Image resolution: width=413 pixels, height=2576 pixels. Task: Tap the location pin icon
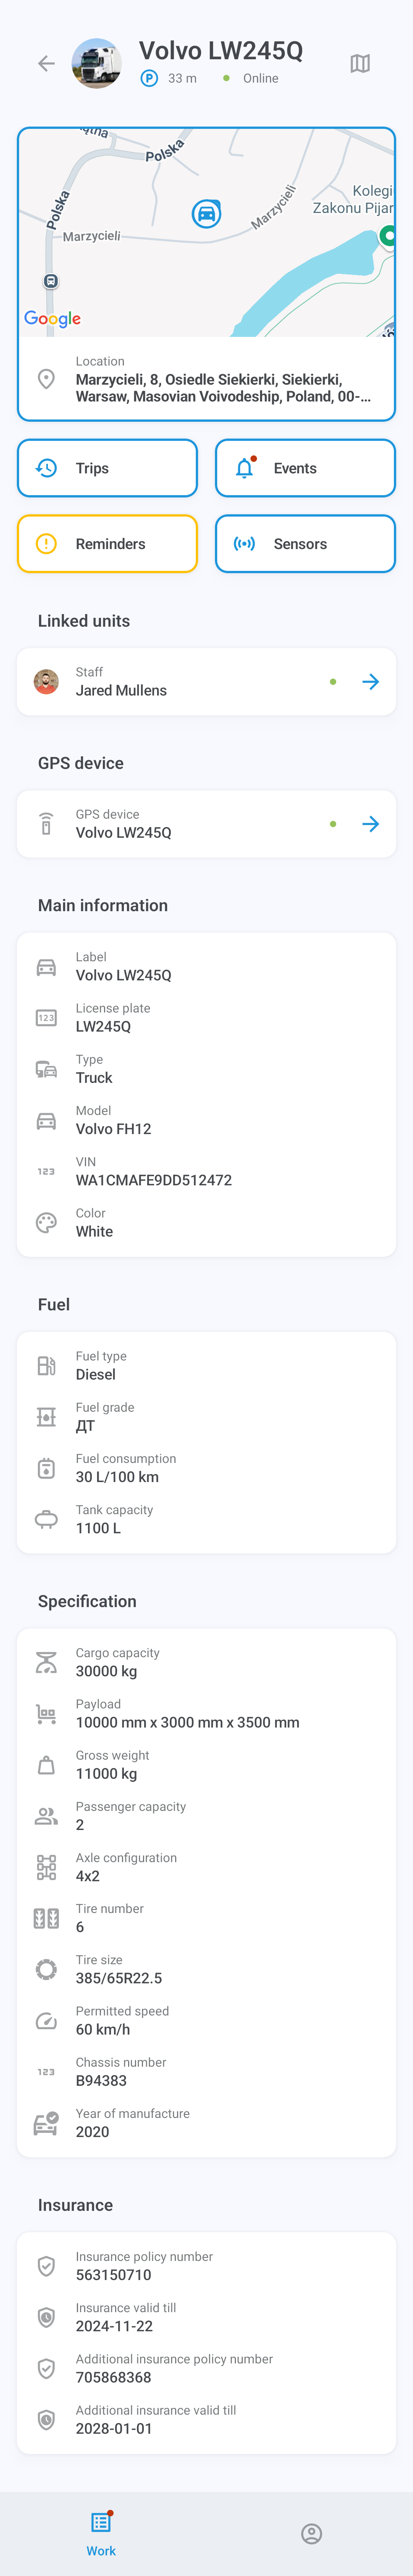click(x=46, y=379)
